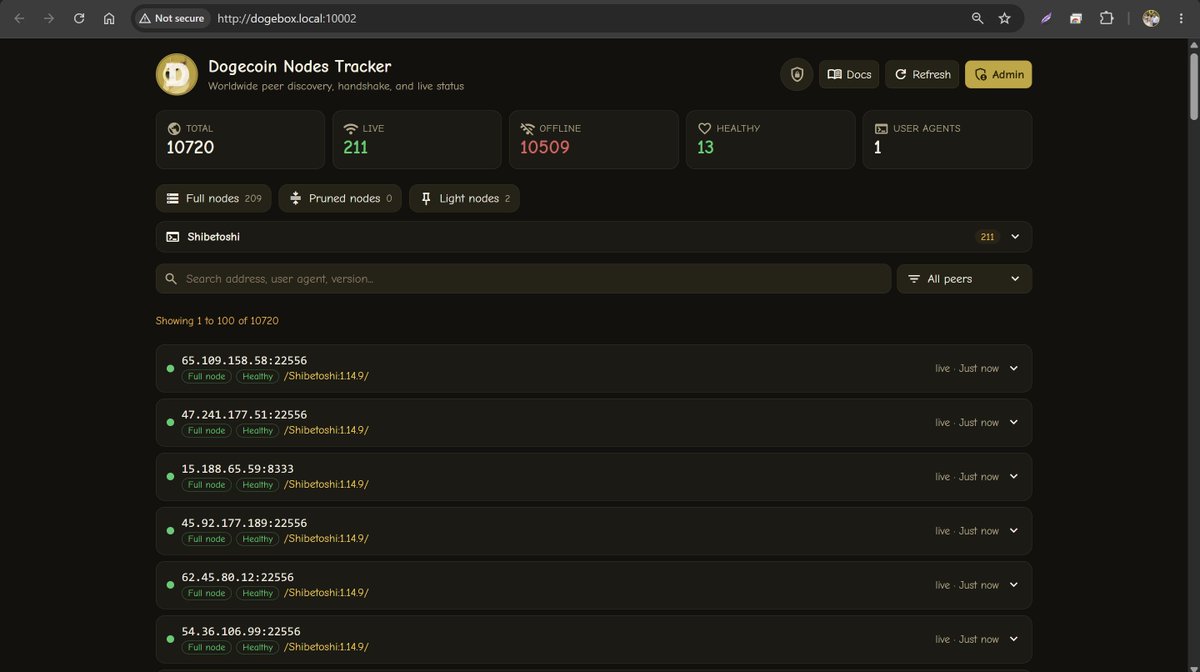The image size is (1200, 672).
Task: Click the search magnifier icon in the field
Action: [x=171, y=279]
